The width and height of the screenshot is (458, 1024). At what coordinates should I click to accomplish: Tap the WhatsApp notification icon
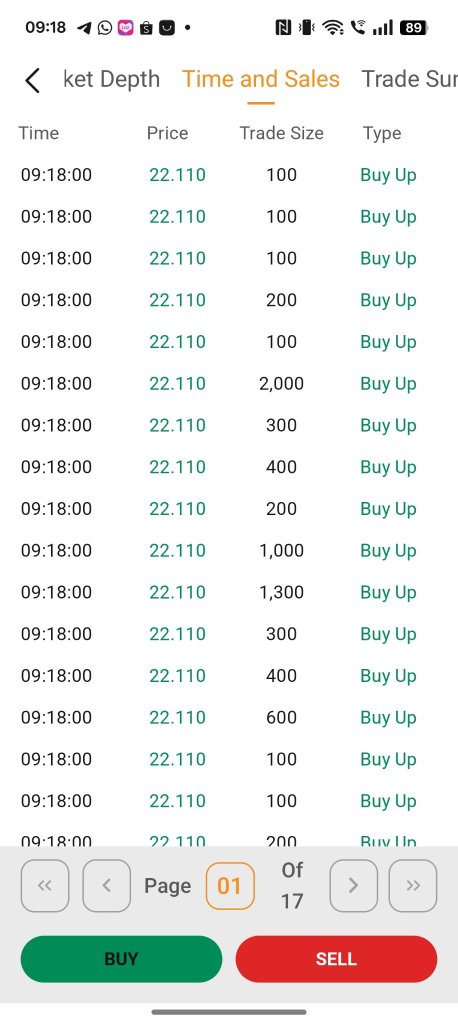(x=105, y=27)
